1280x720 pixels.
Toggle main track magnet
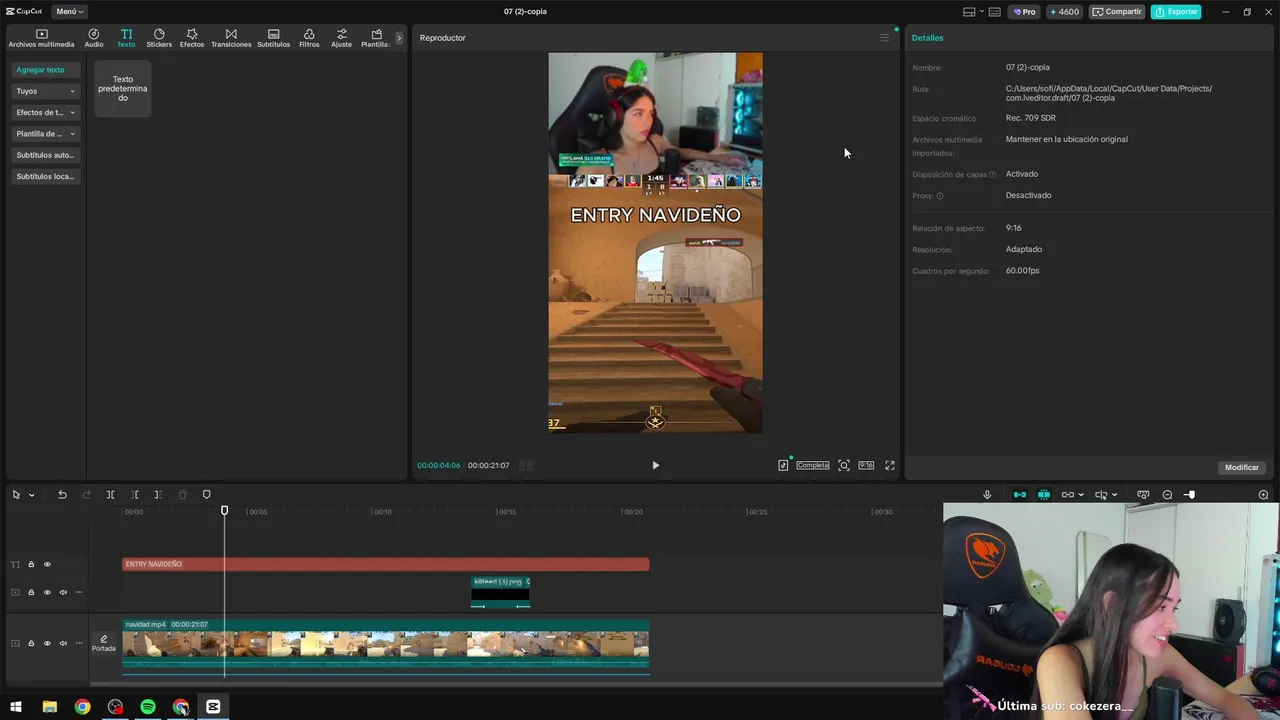[1019, 495]
